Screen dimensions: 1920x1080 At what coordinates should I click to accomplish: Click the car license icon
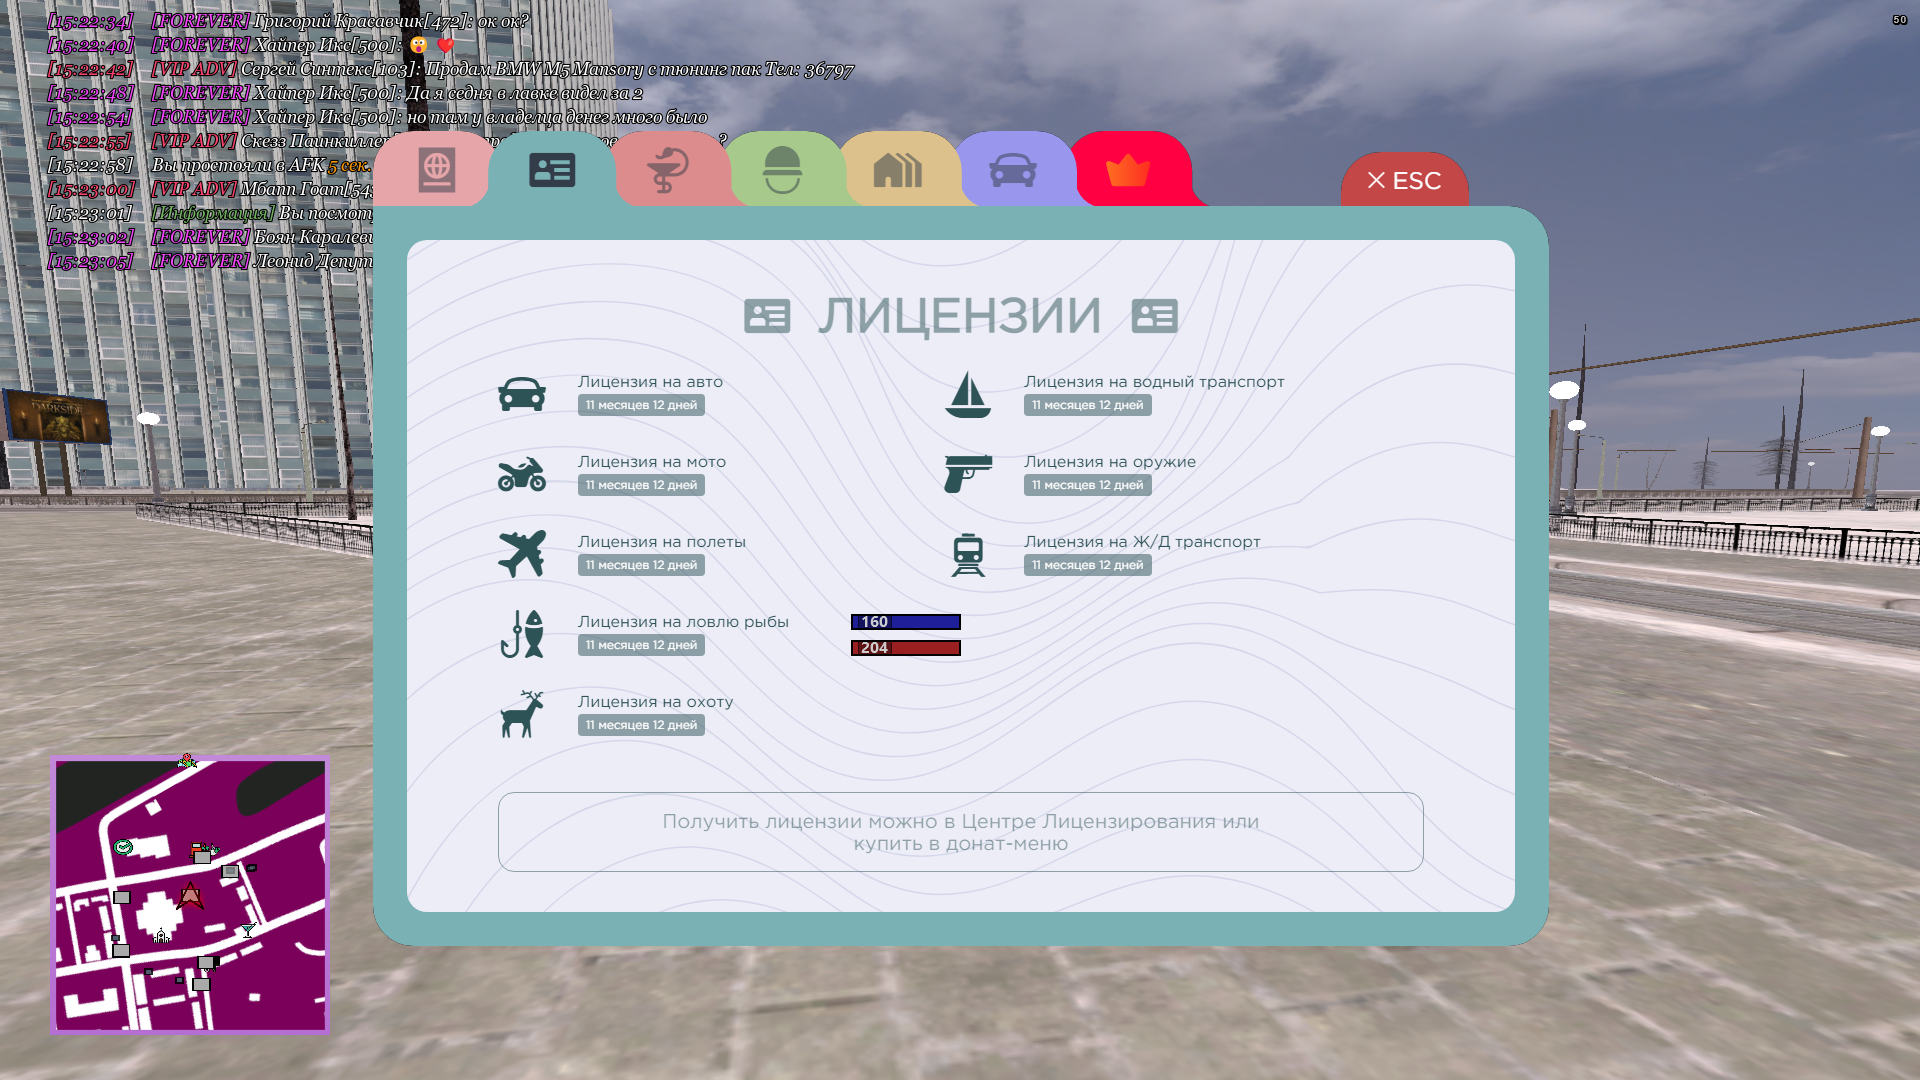click(x=522, y=394)
